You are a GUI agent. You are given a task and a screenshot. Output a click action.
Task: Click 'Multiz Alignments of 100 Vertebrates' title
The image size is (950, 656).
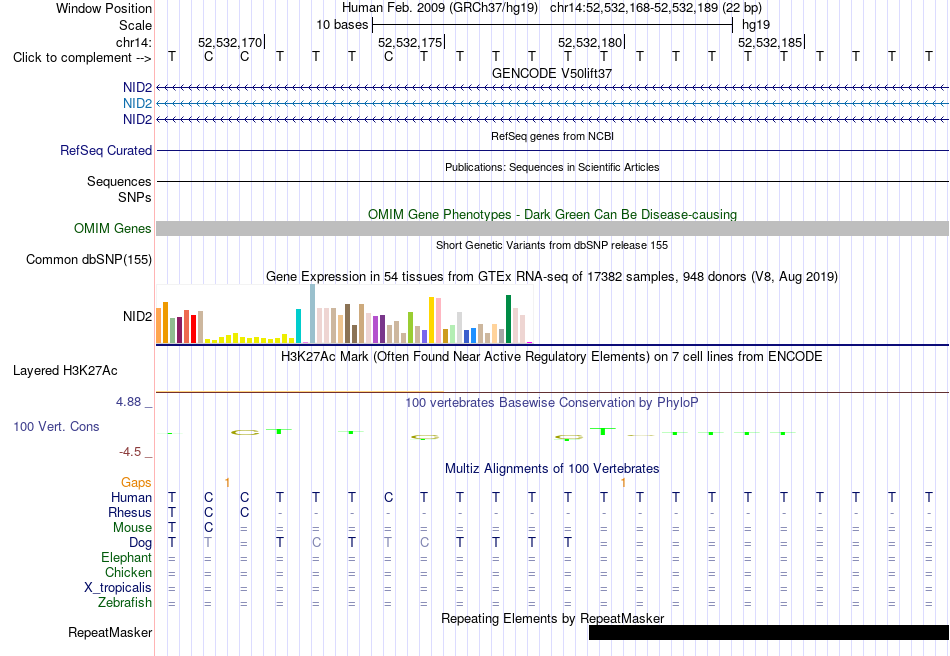tap(552, 468)
